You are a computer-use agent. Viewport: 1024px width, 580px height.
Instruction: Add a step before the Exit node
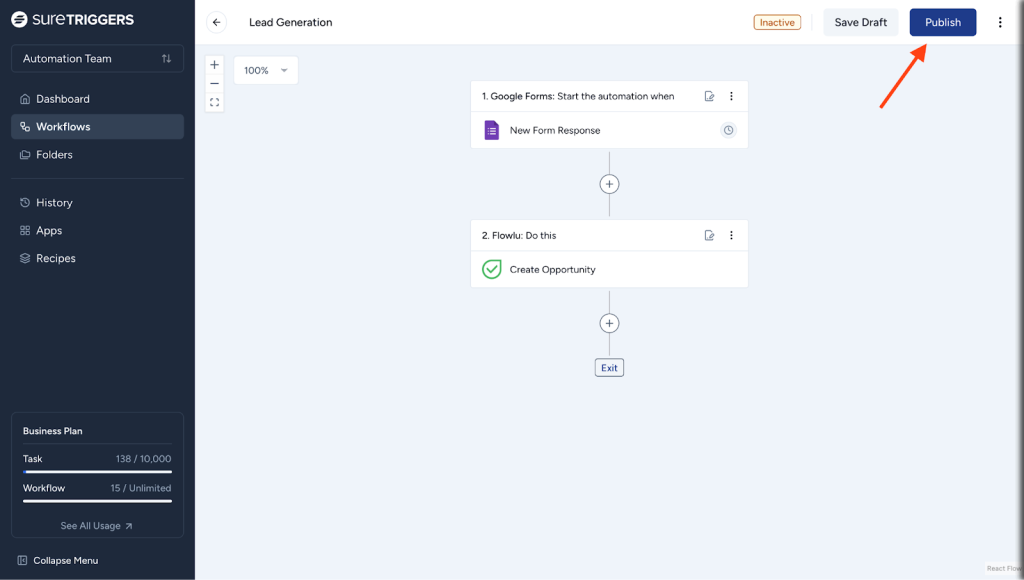pos(609,323)
